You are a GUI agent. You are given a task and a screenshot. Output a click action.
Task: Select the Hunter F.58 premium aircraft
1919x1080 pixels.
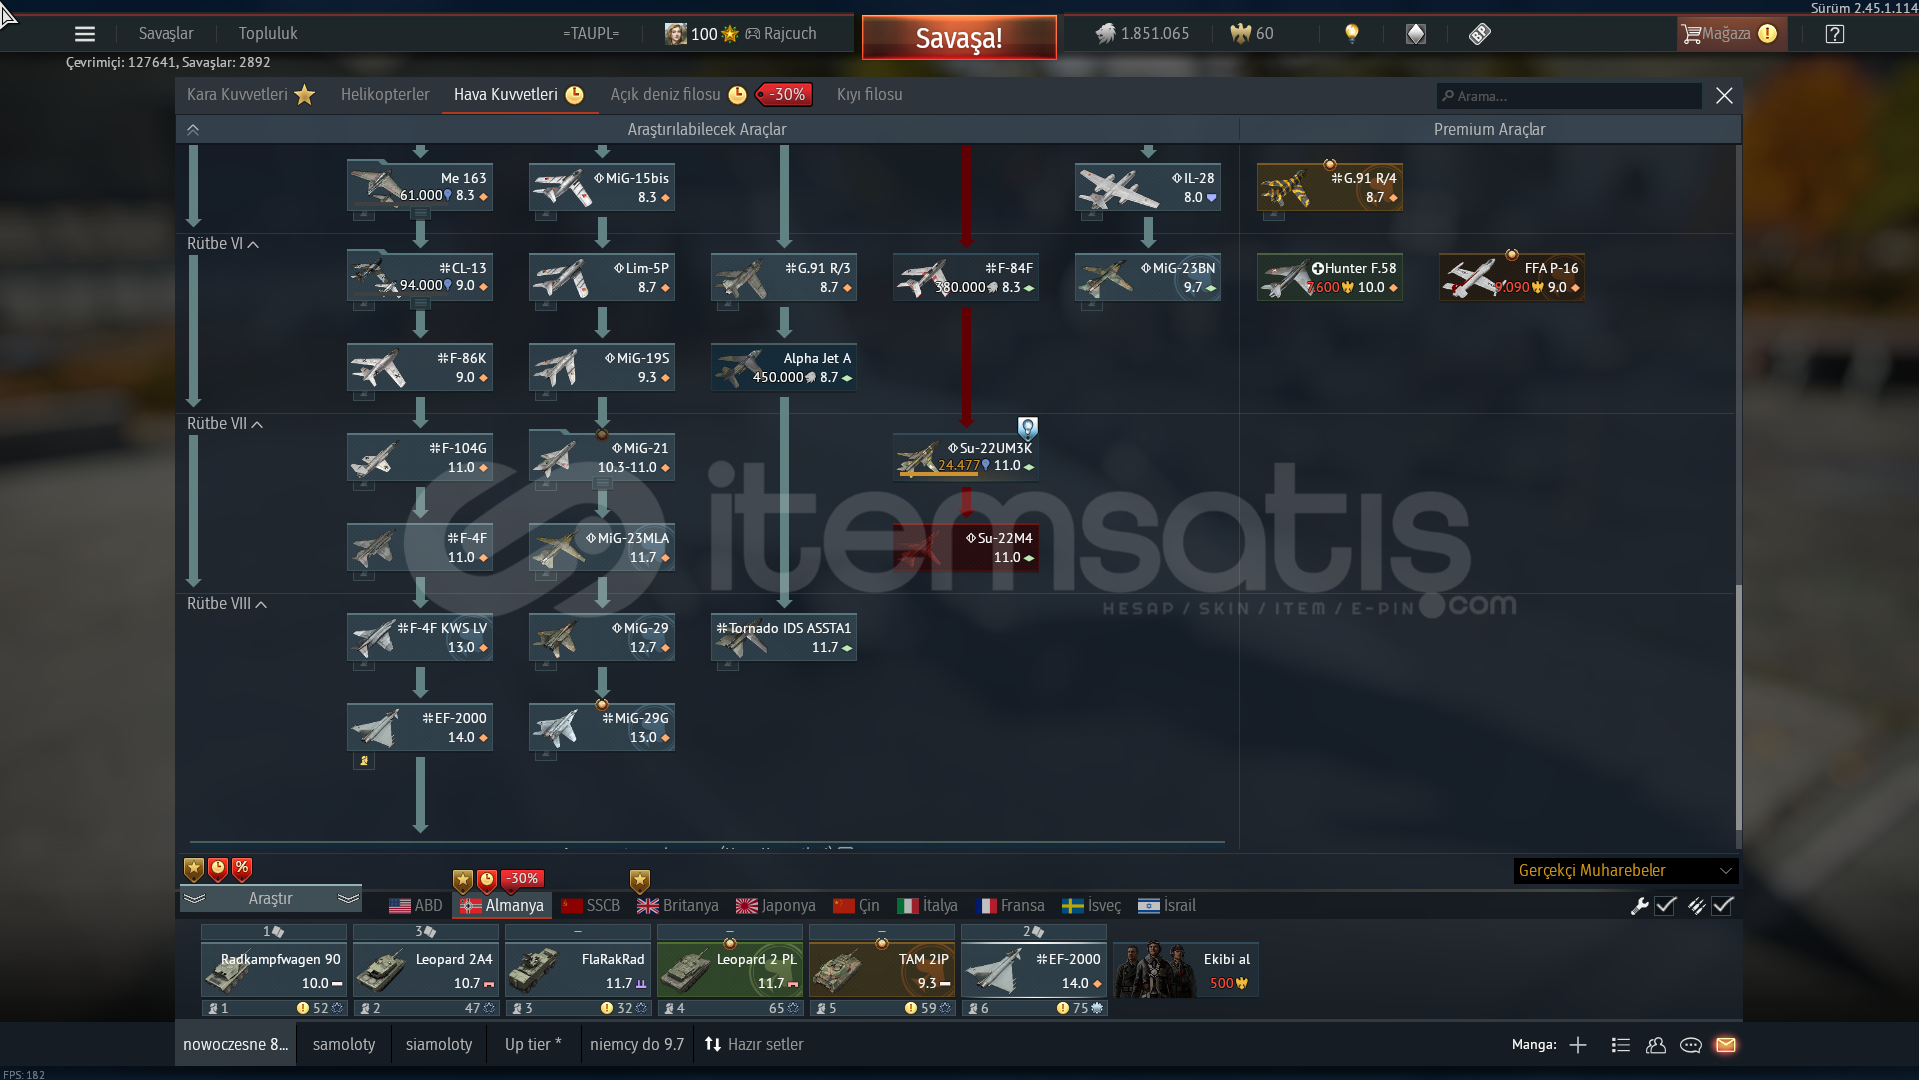pyautogui.click(x=1330, y=278)
